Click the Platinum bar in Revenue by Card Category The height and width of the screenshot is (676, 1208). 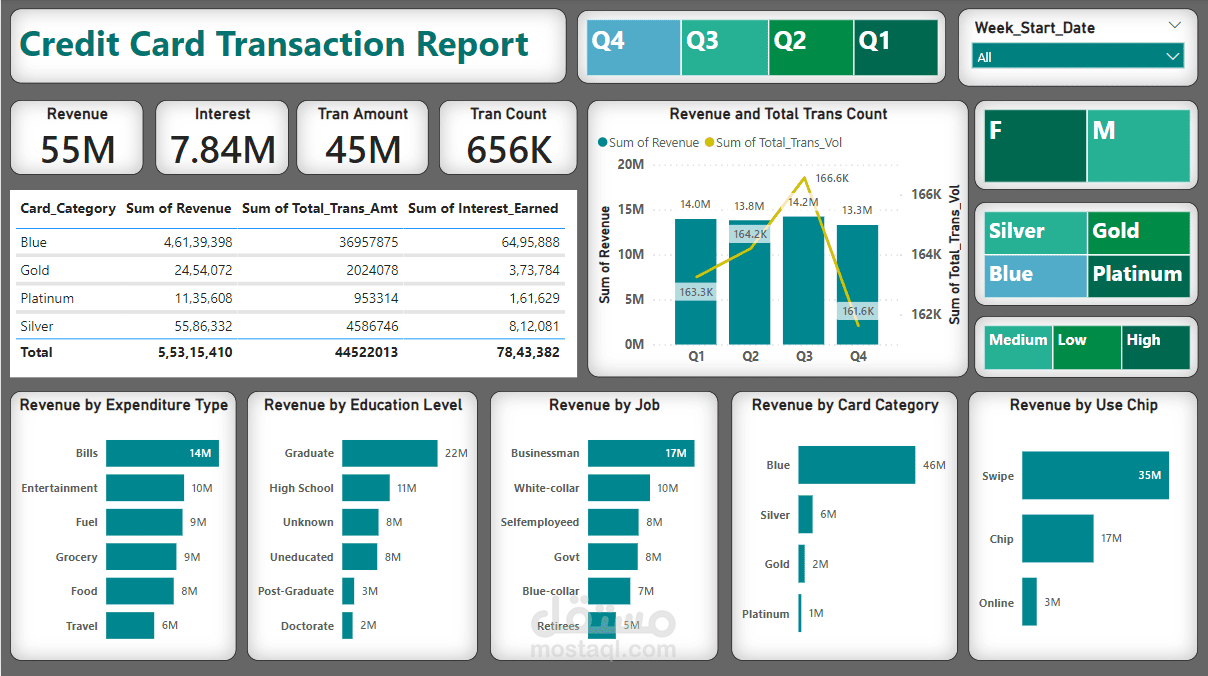point(801,614)
